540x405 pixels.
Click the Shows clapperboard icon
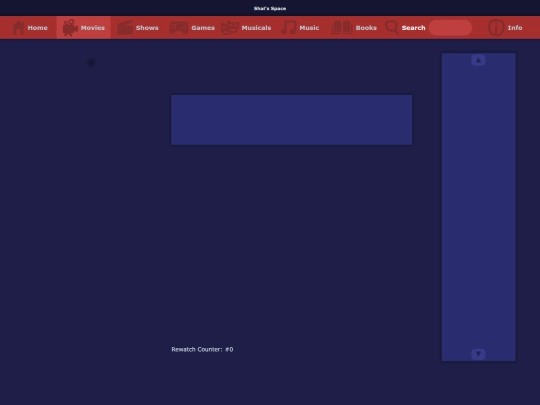125,28
